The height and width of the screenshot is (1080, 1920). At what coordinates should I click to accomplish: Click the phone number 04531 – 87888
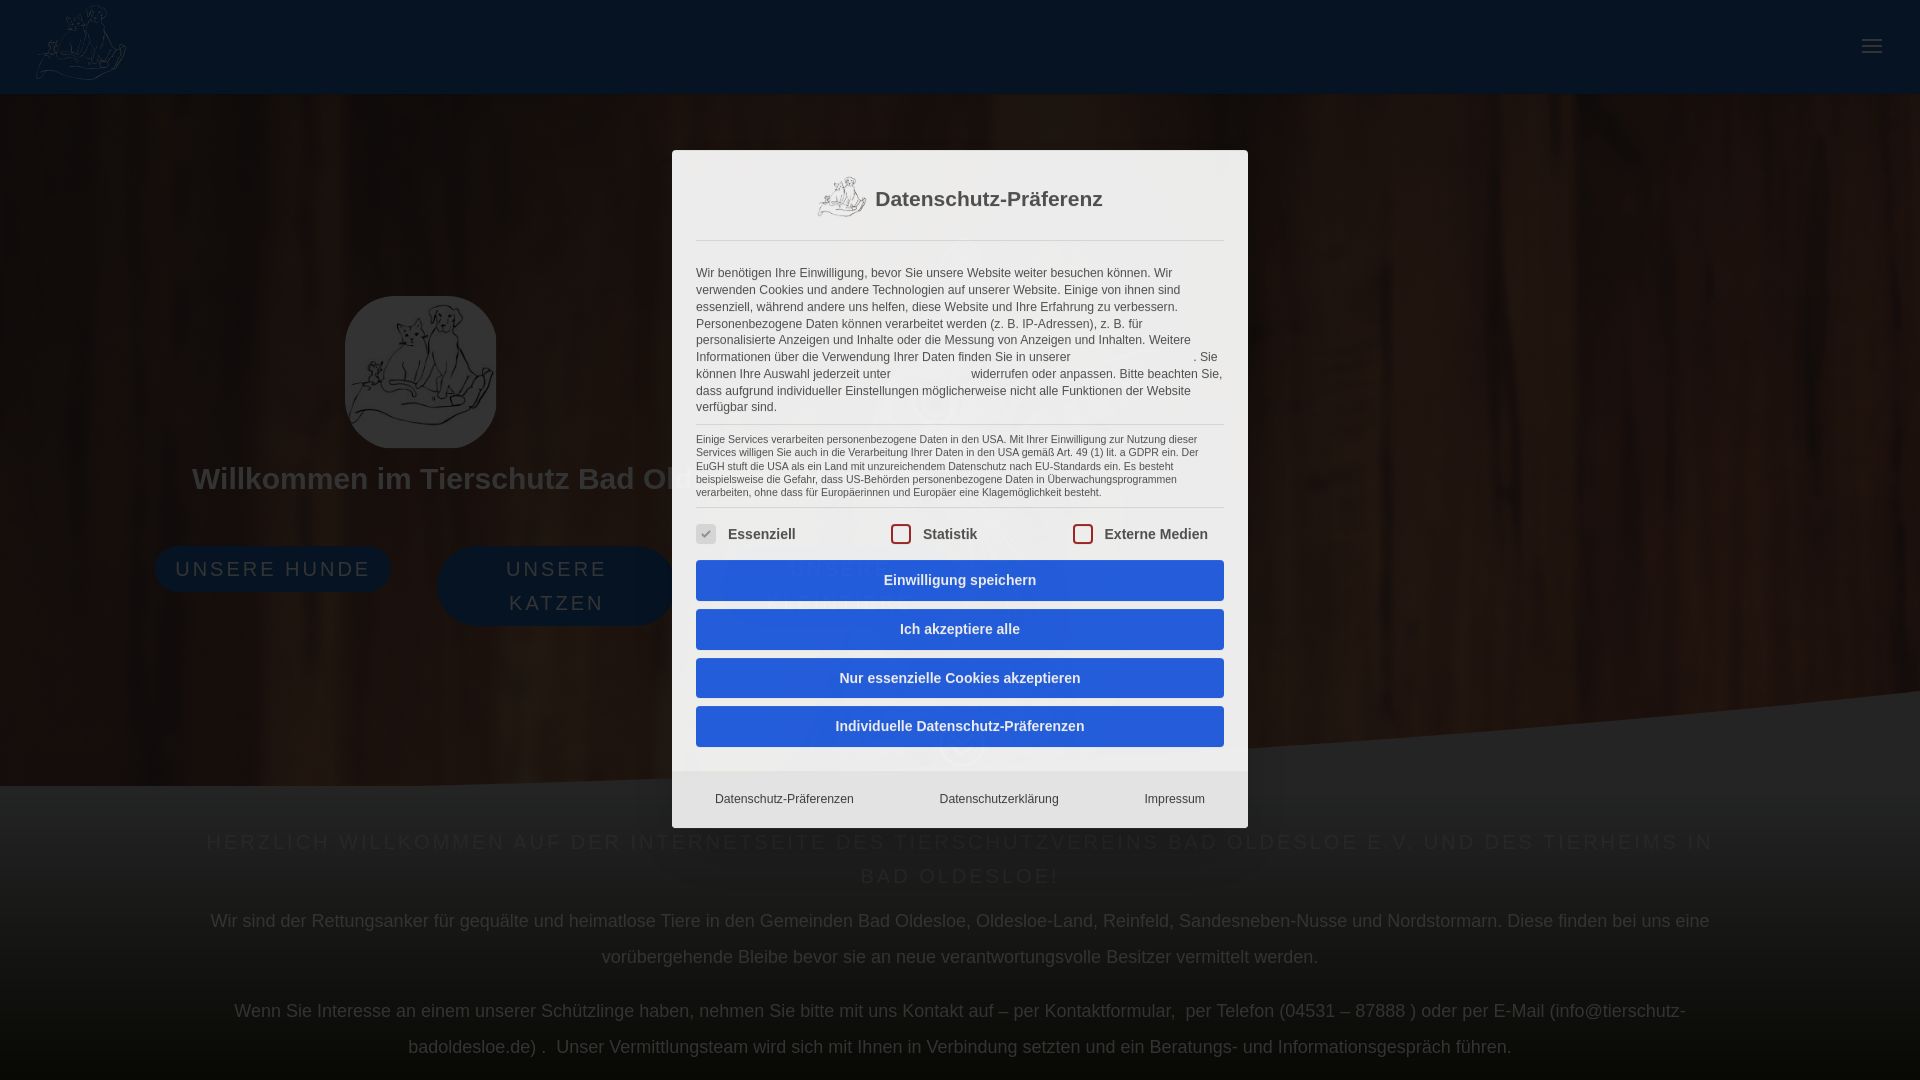[1344, 1011]
